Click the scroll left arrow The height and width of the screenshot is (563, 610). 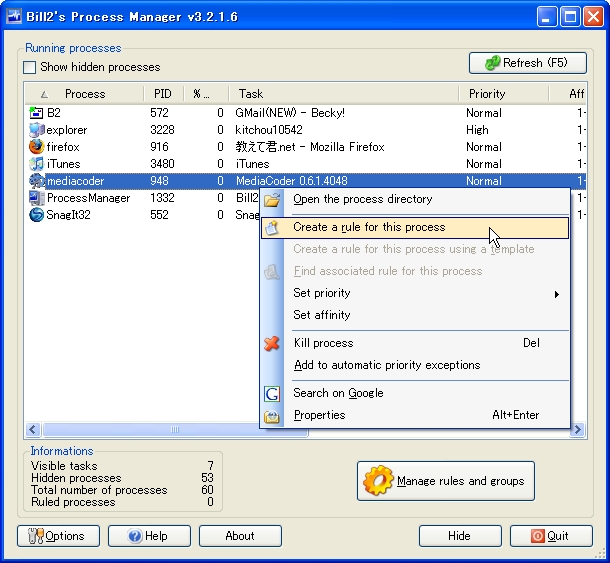(x=33, y=430)
